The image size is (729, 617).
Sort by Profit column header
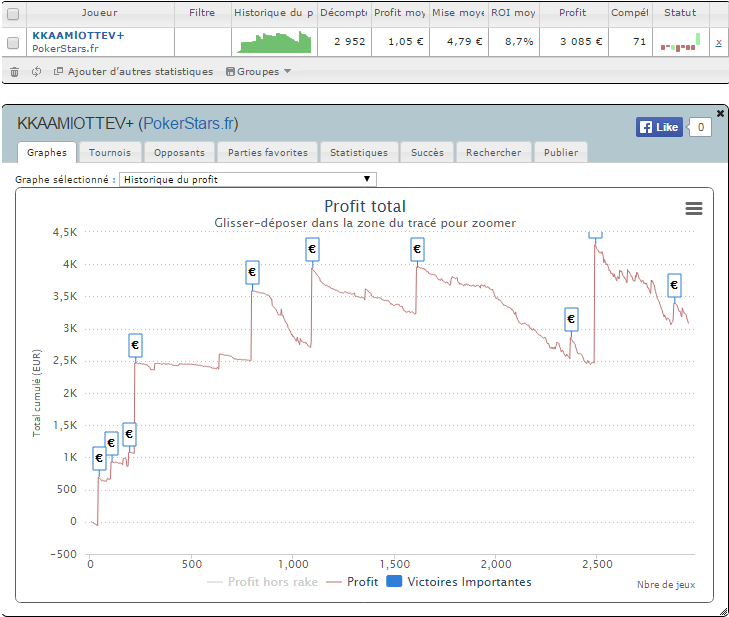pyautogui.click(x=573, y=13)
